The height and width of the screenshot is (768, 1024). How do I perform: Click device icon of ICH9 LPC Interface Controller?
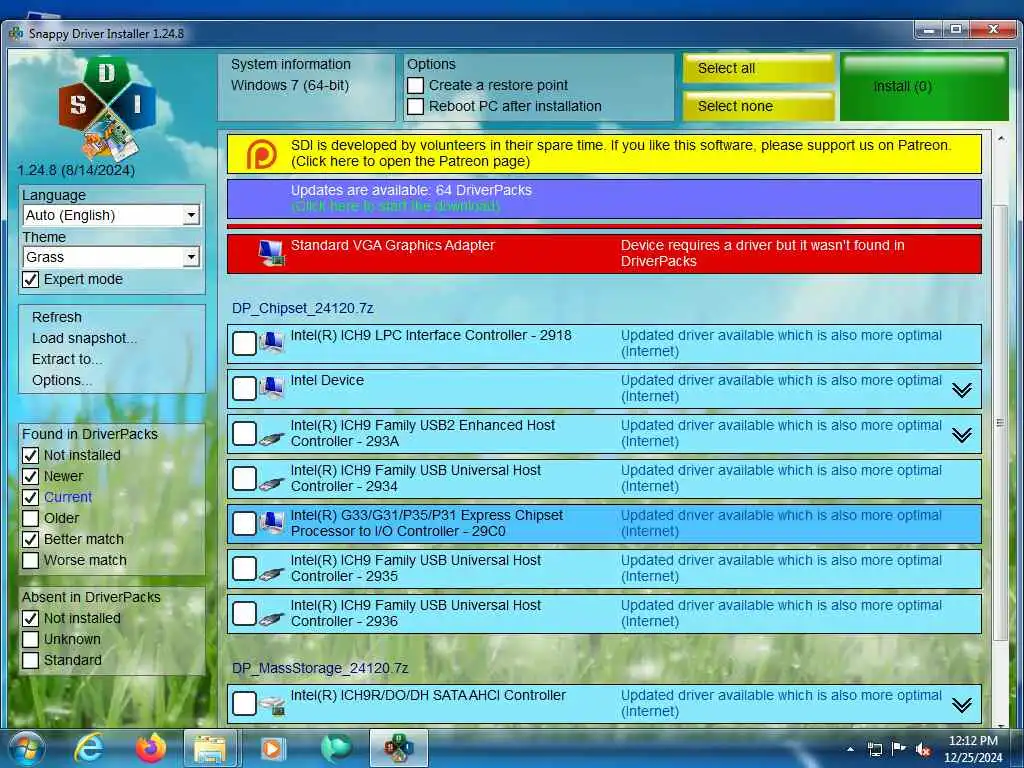point(271,342)
